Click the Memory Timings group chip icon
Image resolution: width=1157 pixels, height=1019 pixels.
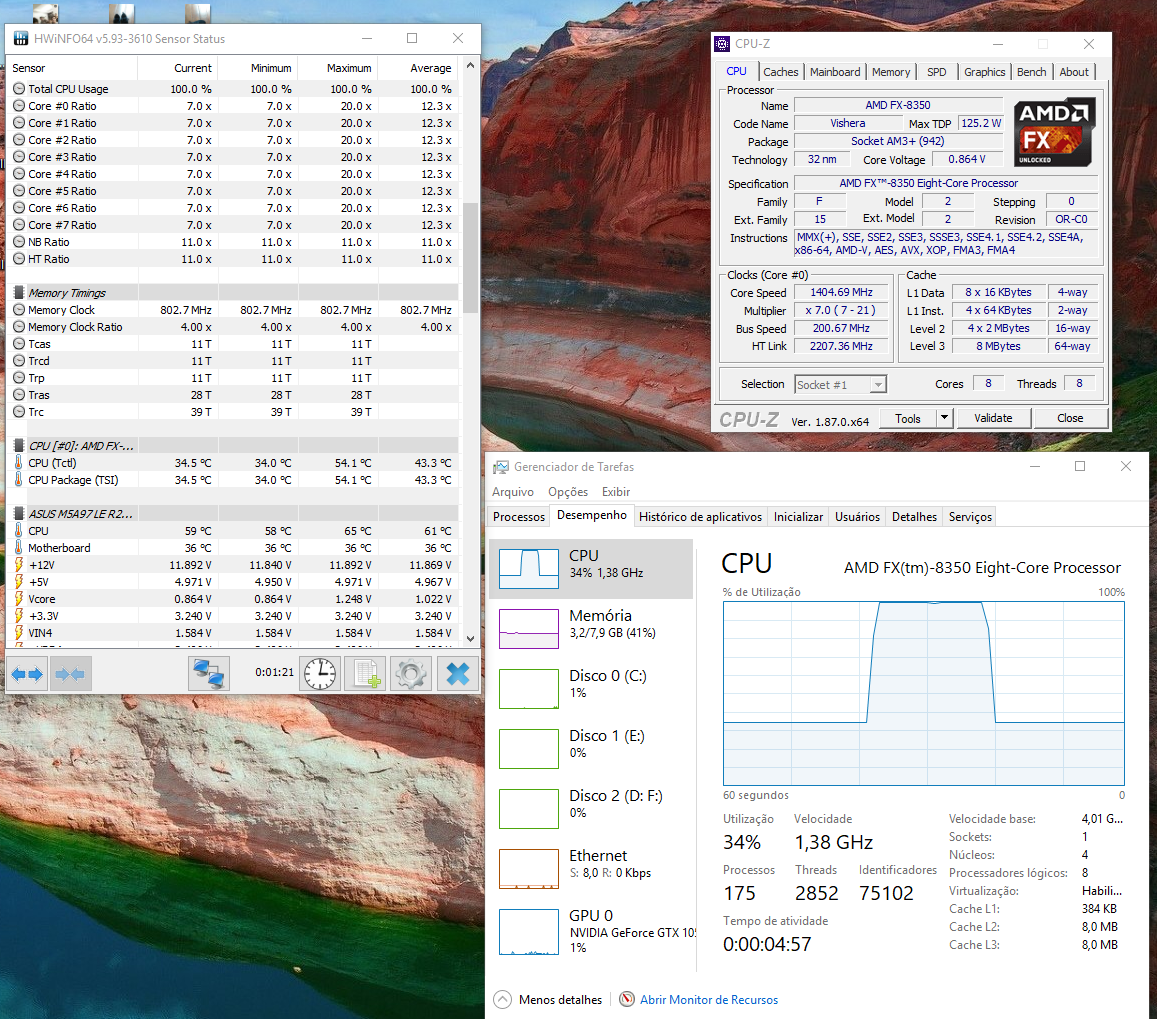(18, 293)
